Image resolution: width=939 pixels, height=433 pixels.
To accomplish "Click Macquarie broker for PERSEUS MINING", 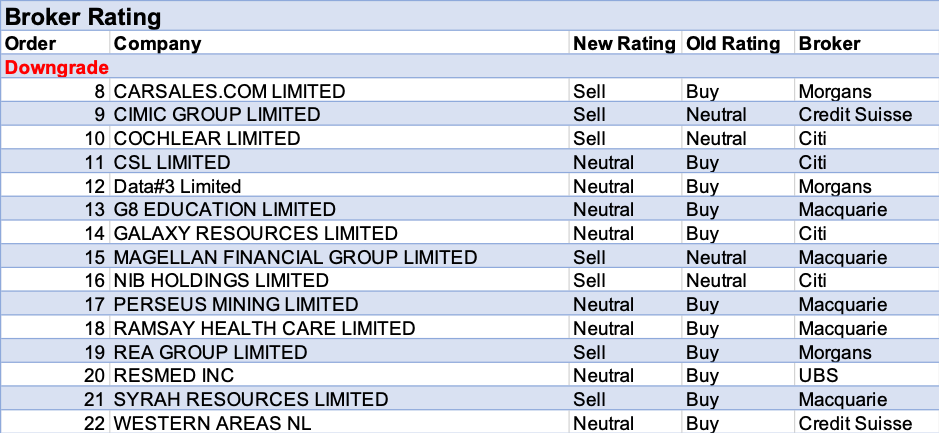I will [x=842, y=304].
